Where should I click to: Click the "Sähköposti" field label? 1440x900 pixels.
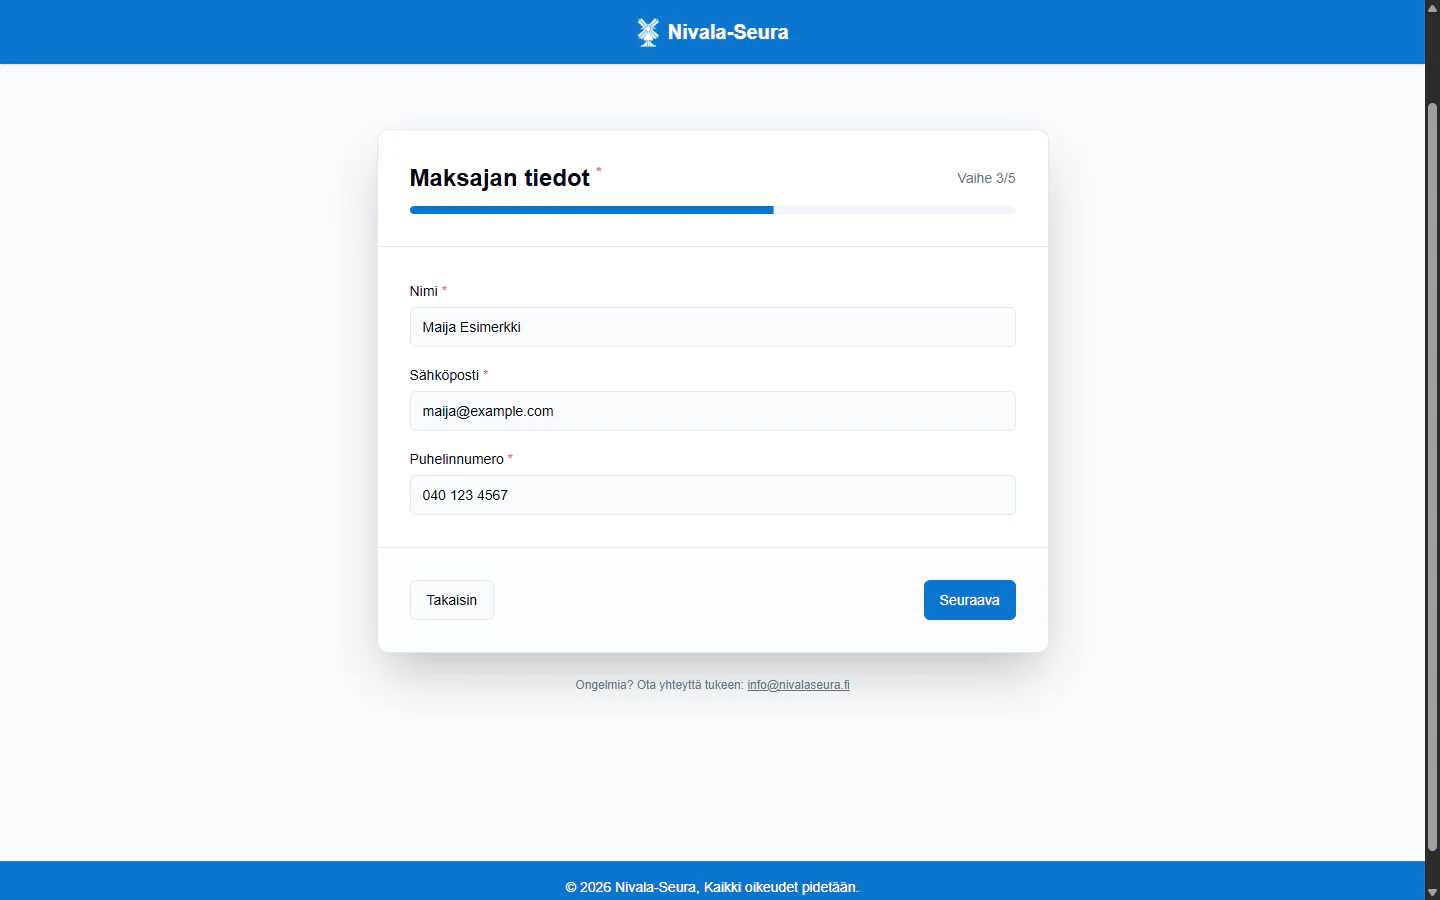click(x=445, y=375)
